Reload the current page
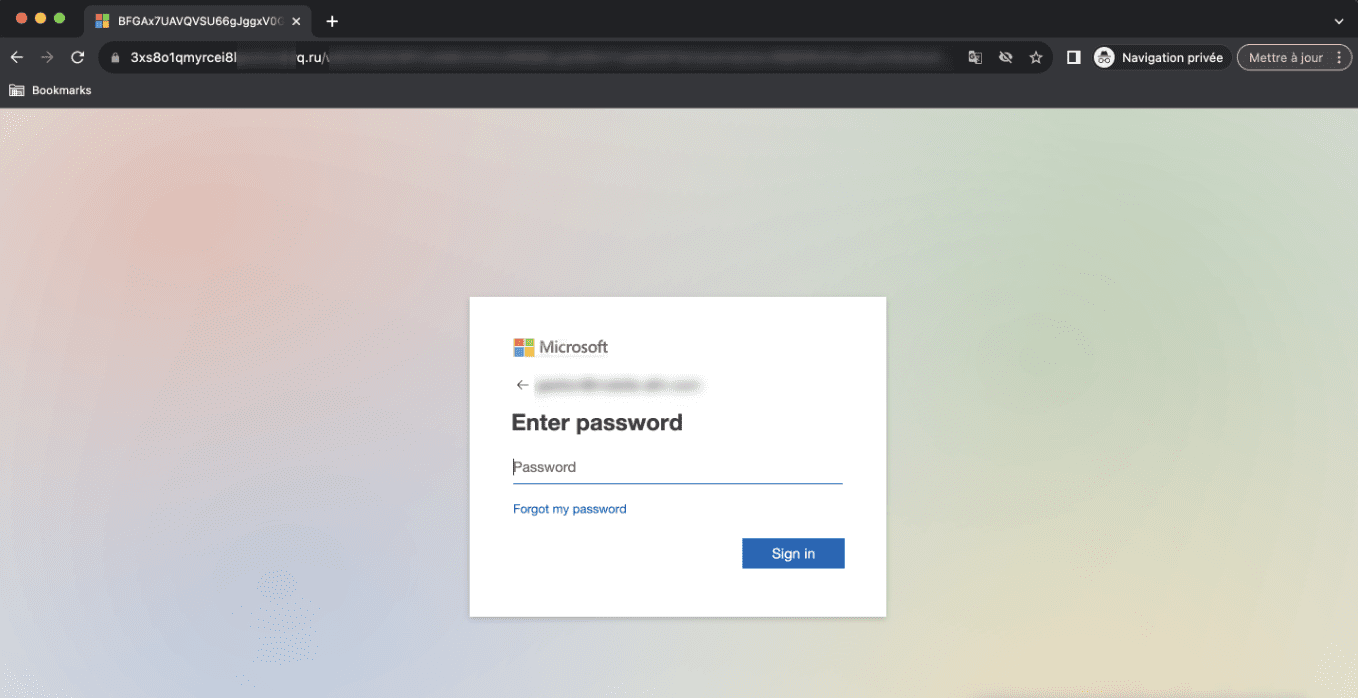 tap(77, 58)
